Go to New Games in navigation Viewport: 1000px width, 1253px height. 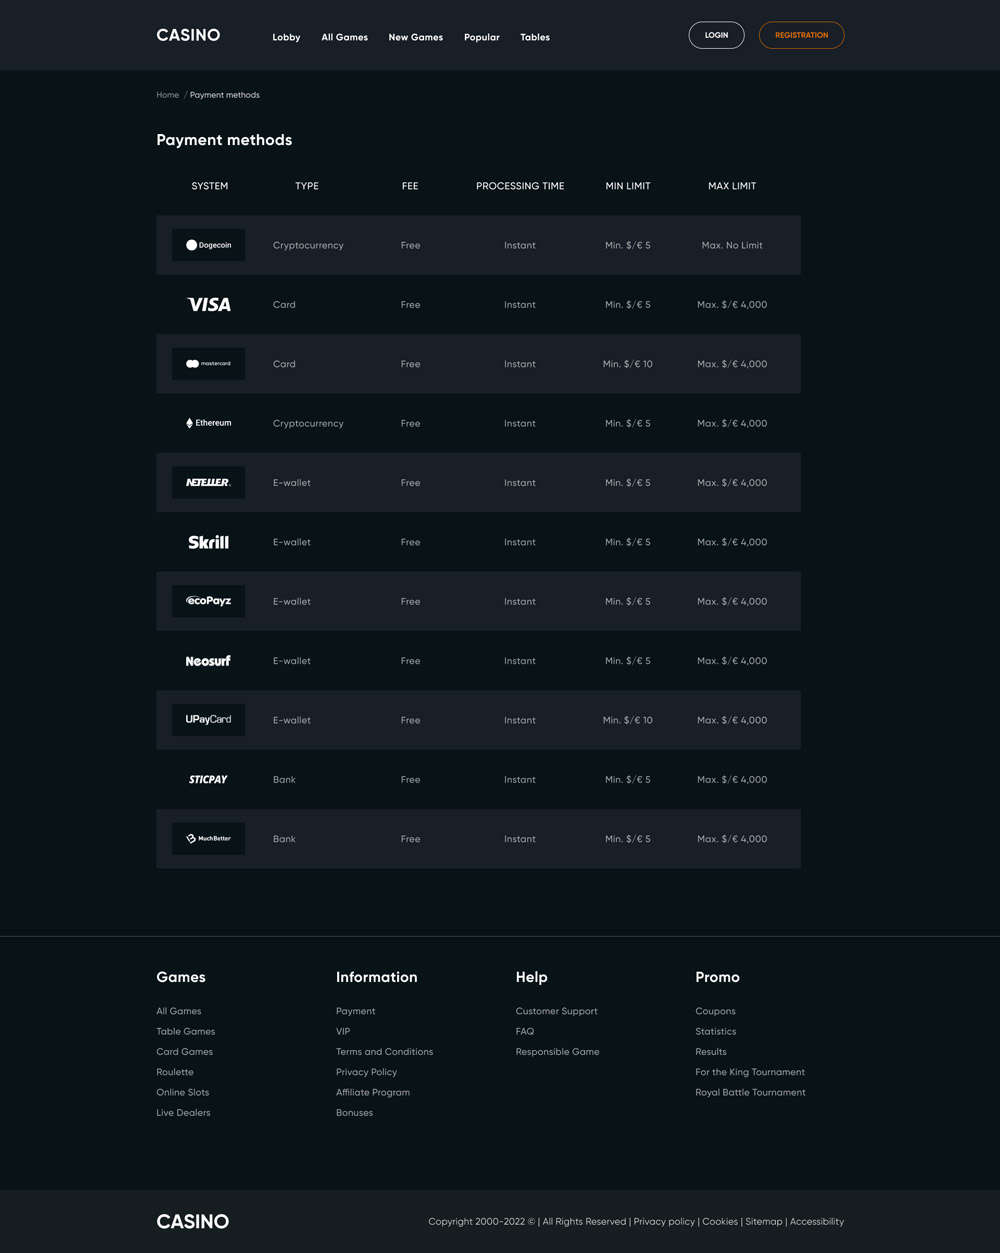coord(415,37)
